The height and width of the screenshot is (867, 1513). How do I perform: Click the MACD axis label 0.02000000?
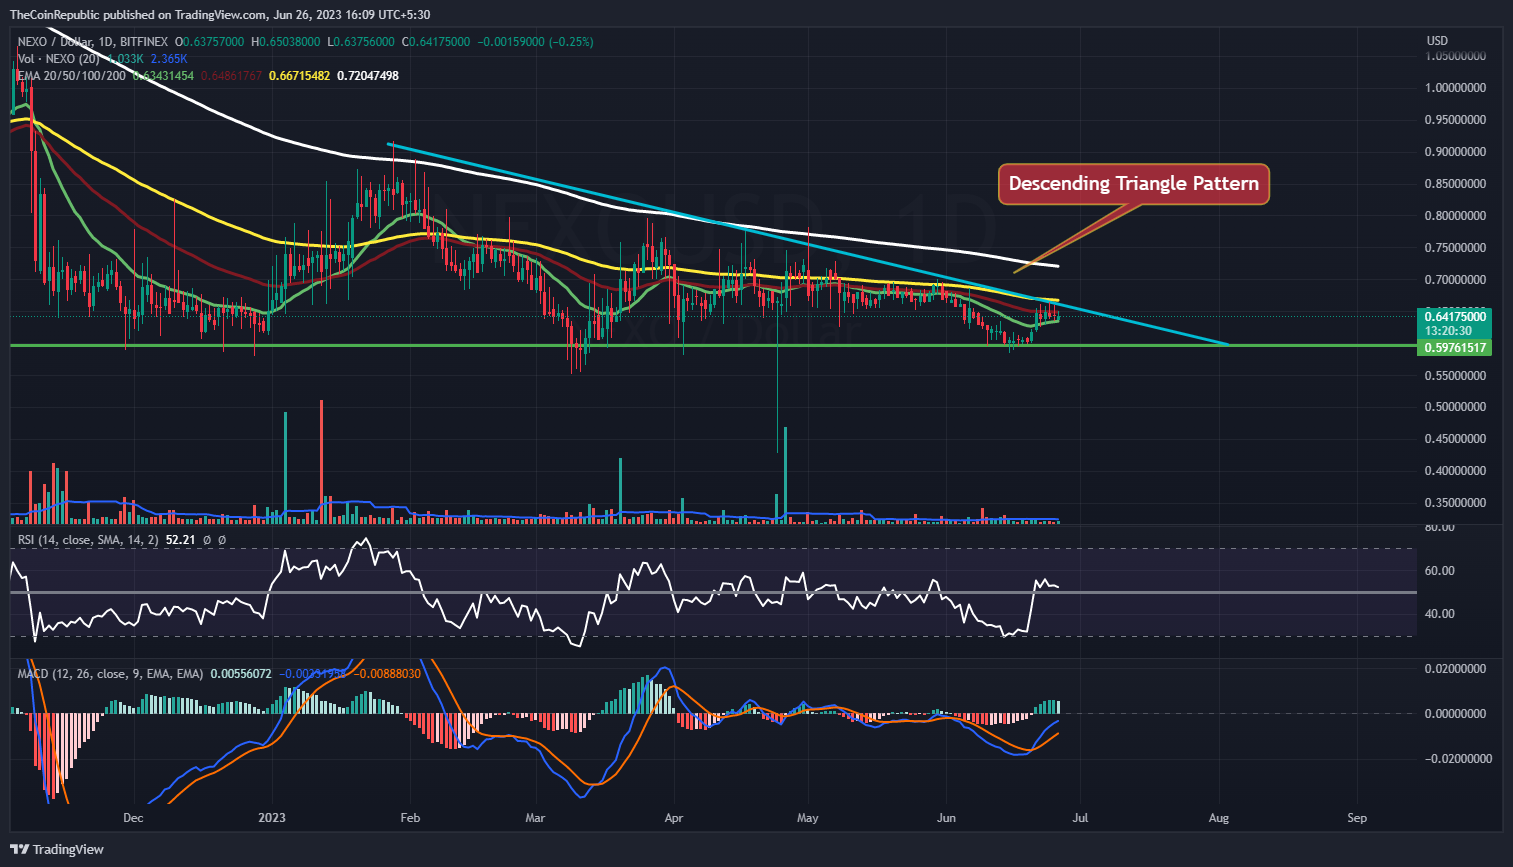coord(1455,669)
